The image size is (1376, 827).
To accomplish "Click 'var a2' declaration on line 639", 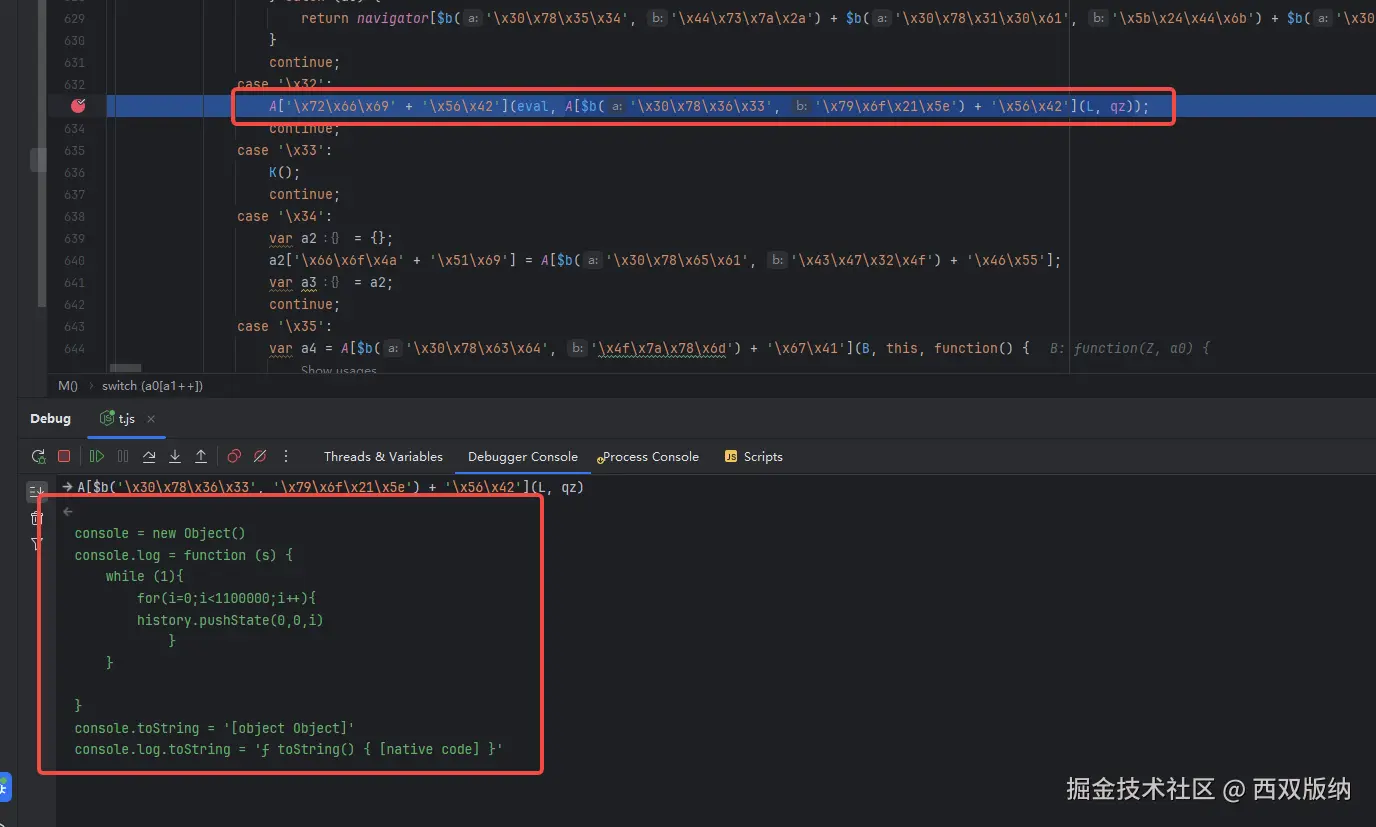I will point(293,238).
